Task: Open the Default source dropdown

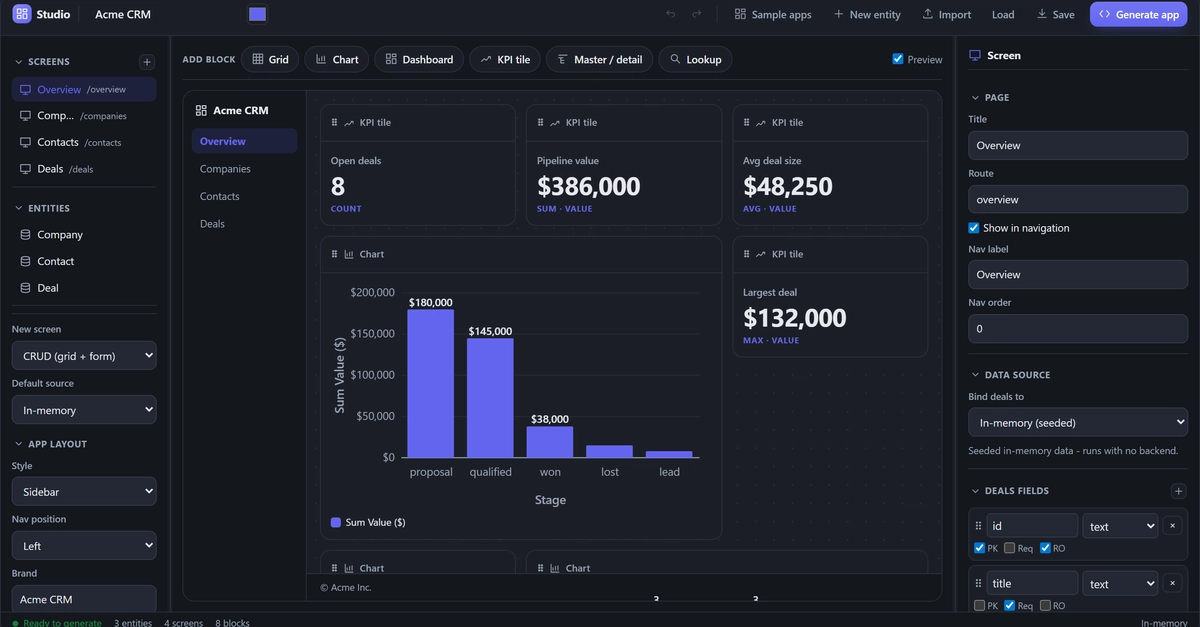Action: [x=84, y=410]
